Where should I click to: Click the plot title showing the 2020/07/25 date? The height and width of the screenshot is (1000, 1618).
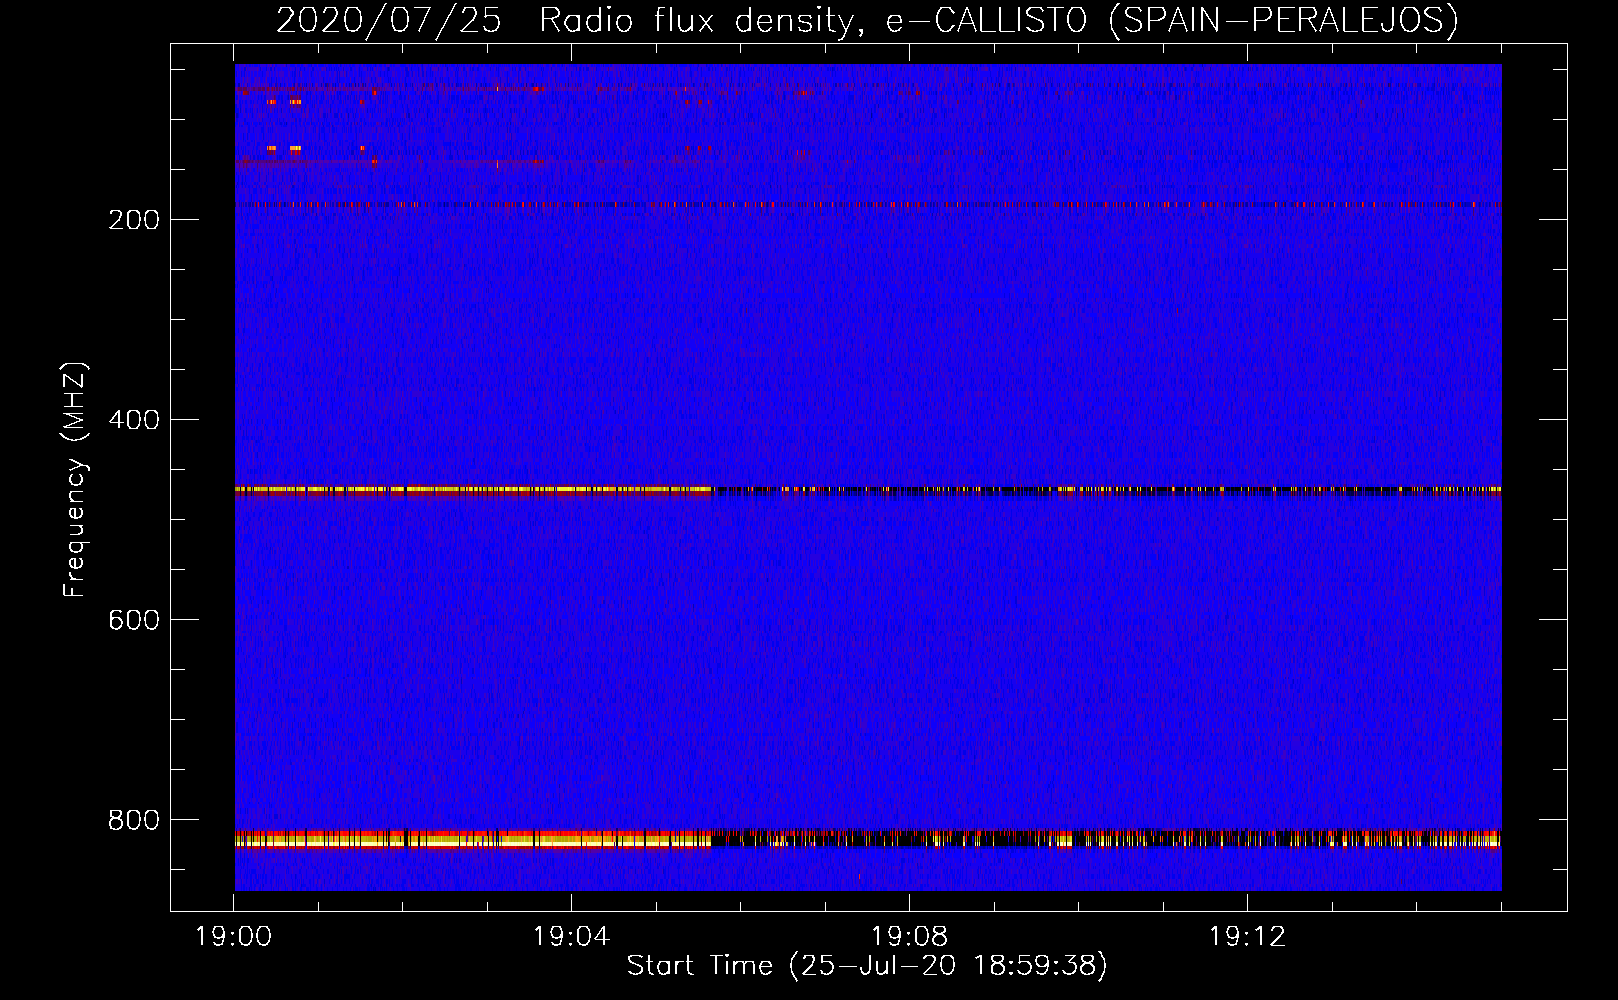coord(867,20)
